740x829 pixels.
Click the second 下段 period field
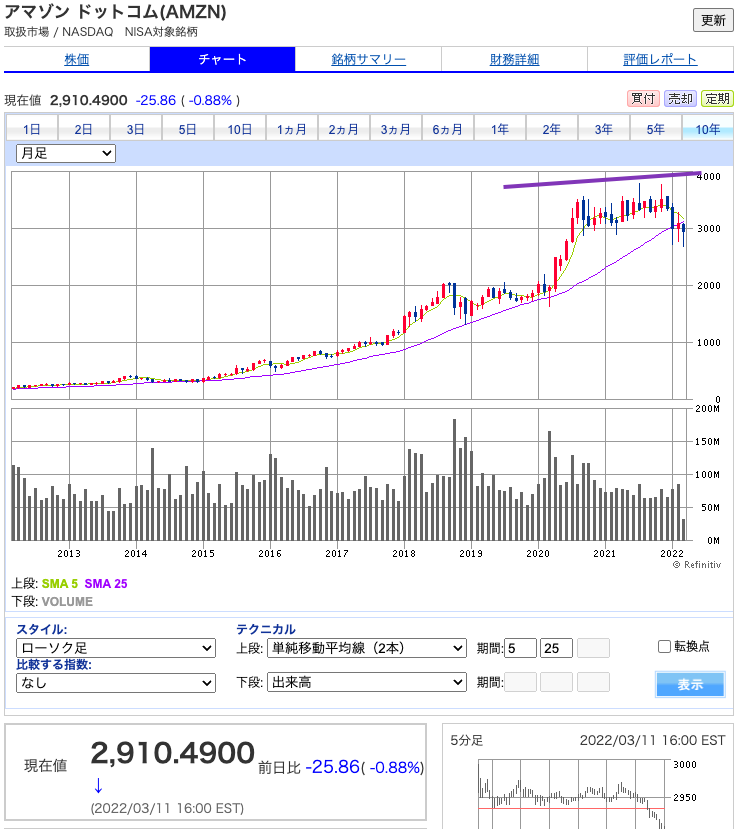tap(557, 682)
